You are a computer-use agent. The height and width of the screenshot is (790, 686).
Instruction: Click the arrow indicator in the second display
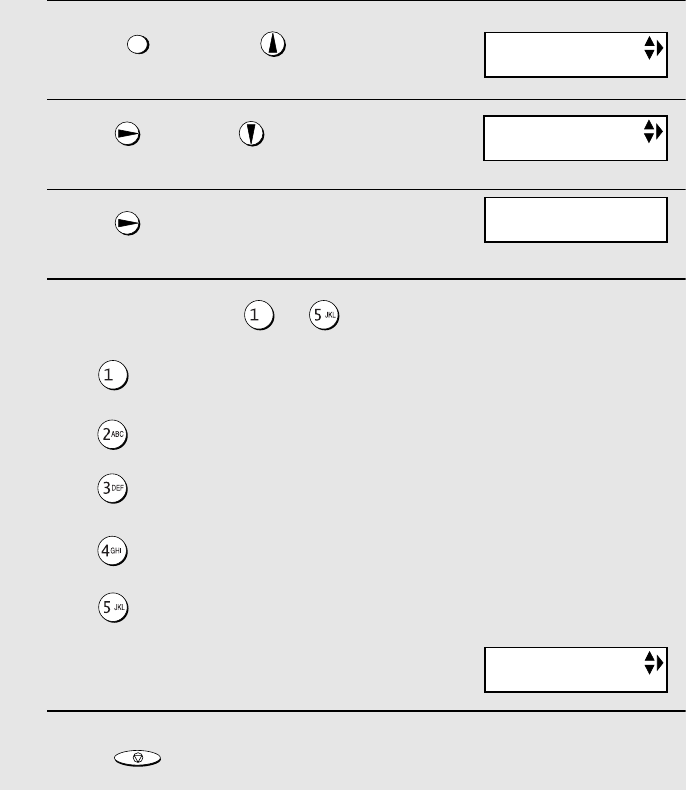tap(653, 131)
